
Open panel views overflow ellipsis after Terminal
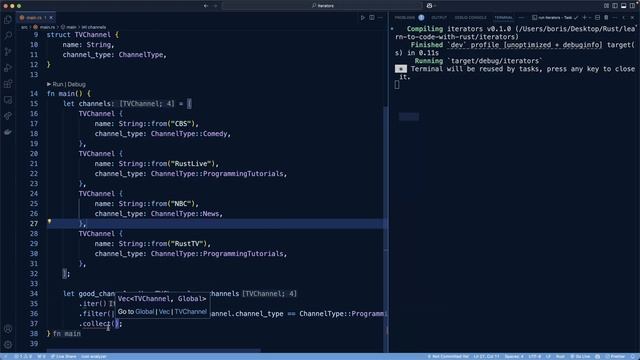point(521,18)
